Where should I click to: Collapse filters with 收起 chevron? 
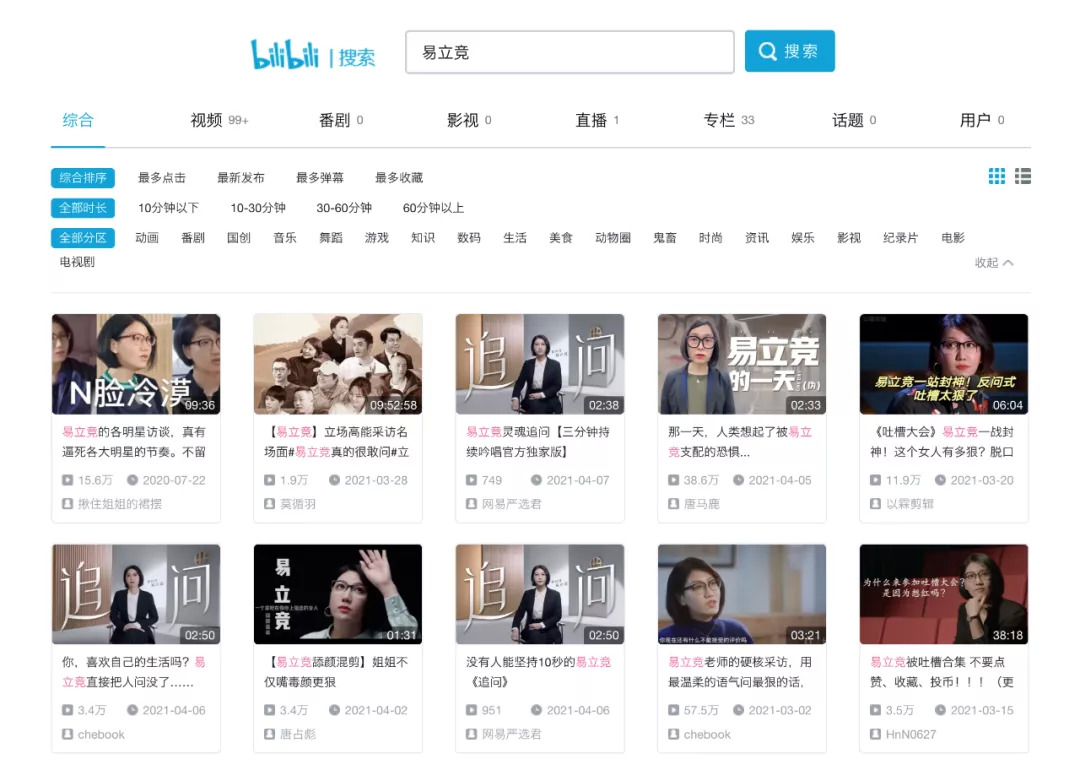994,262
